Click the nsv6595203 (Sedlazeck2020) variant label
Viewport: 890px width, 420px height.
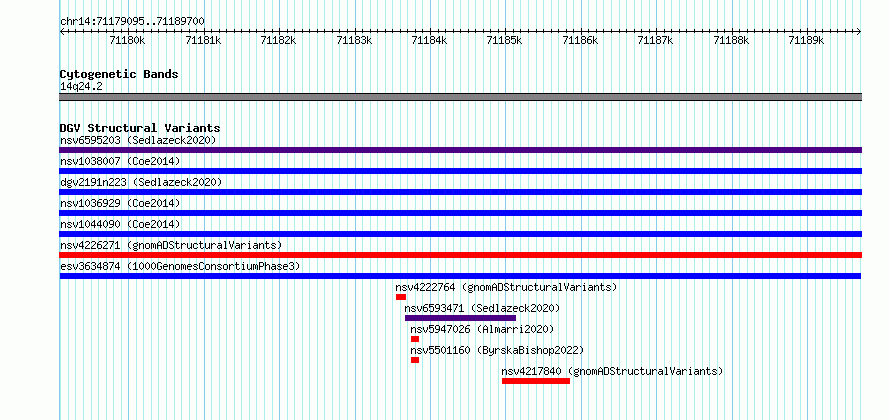[x=138, y=140]
